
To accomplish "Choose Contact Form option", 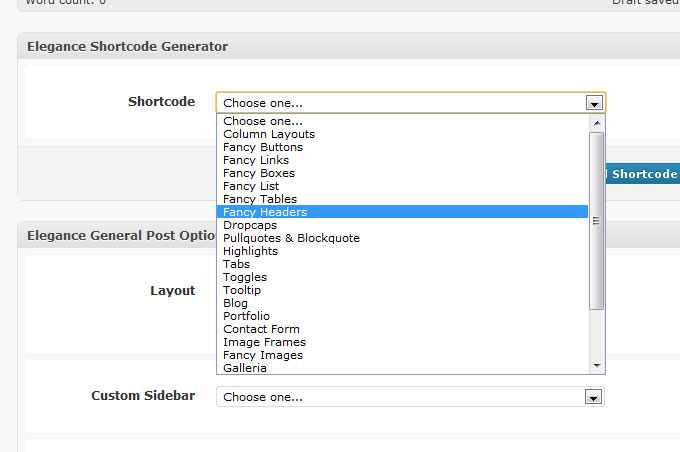I will [x=402, y=329].
